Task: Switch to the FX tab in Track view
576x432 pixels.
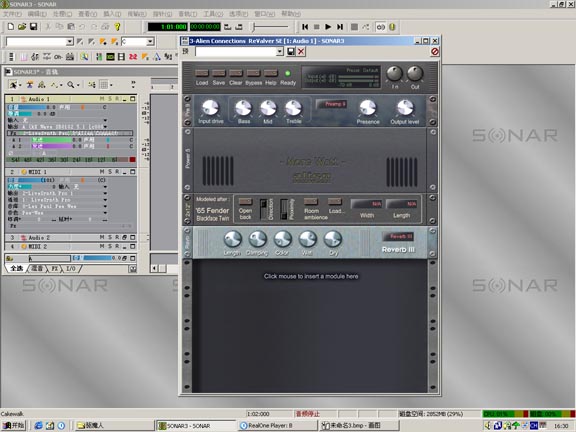Action: [54, 269]
